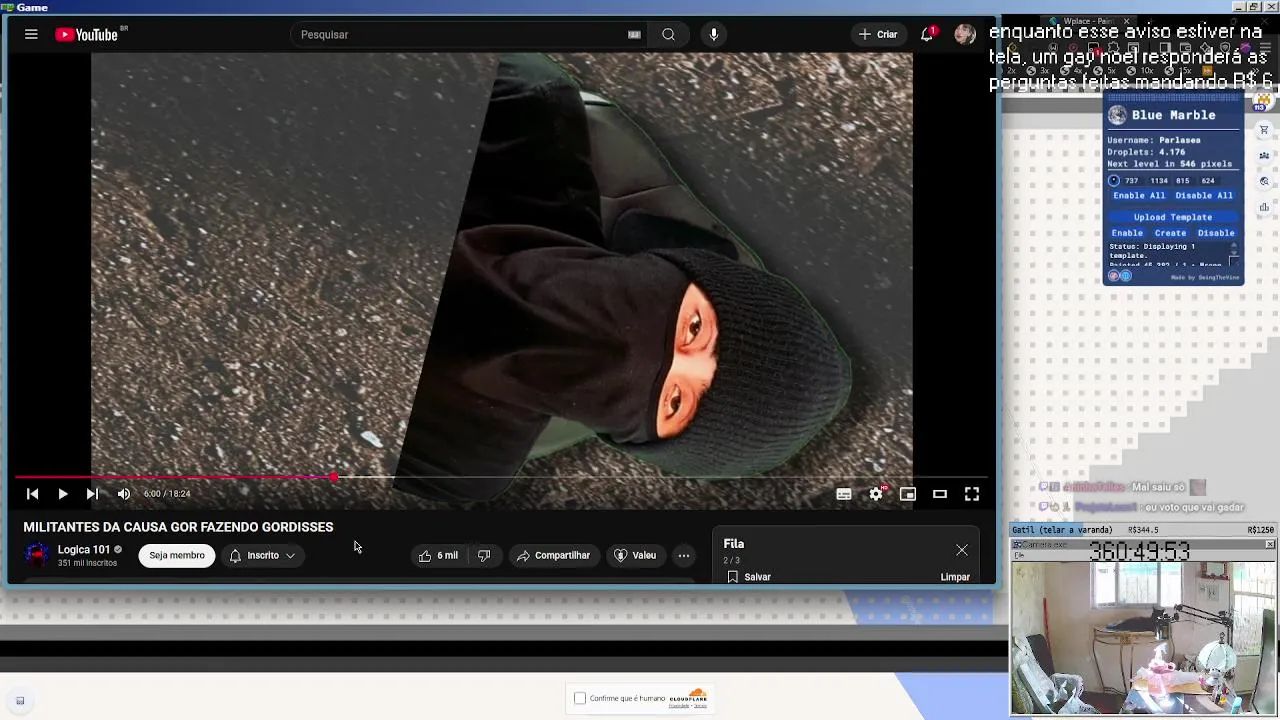Edit the 737 coordinate field
1280x720 pixels.
1132,181
